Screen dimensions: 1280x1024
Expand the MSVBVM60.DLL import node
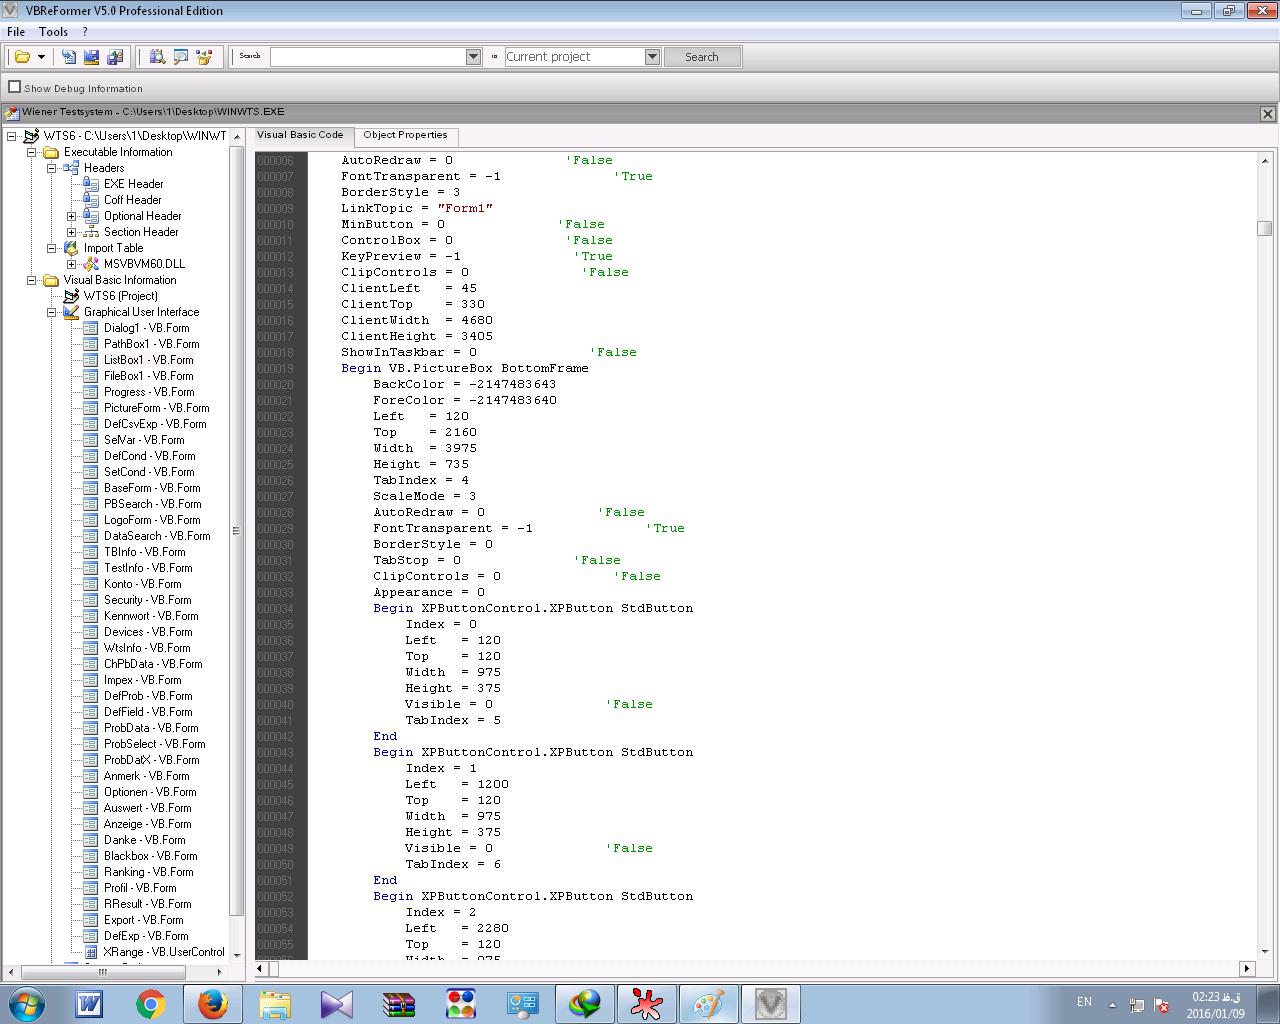coord(71,264)
